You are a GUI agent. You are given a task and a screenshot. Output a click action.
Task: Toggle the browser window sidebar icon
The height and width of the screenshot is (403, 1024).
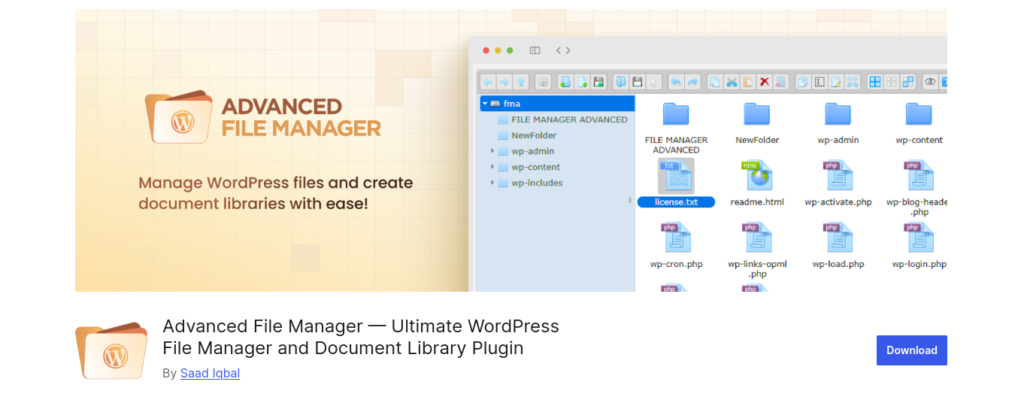click(535, 50)
